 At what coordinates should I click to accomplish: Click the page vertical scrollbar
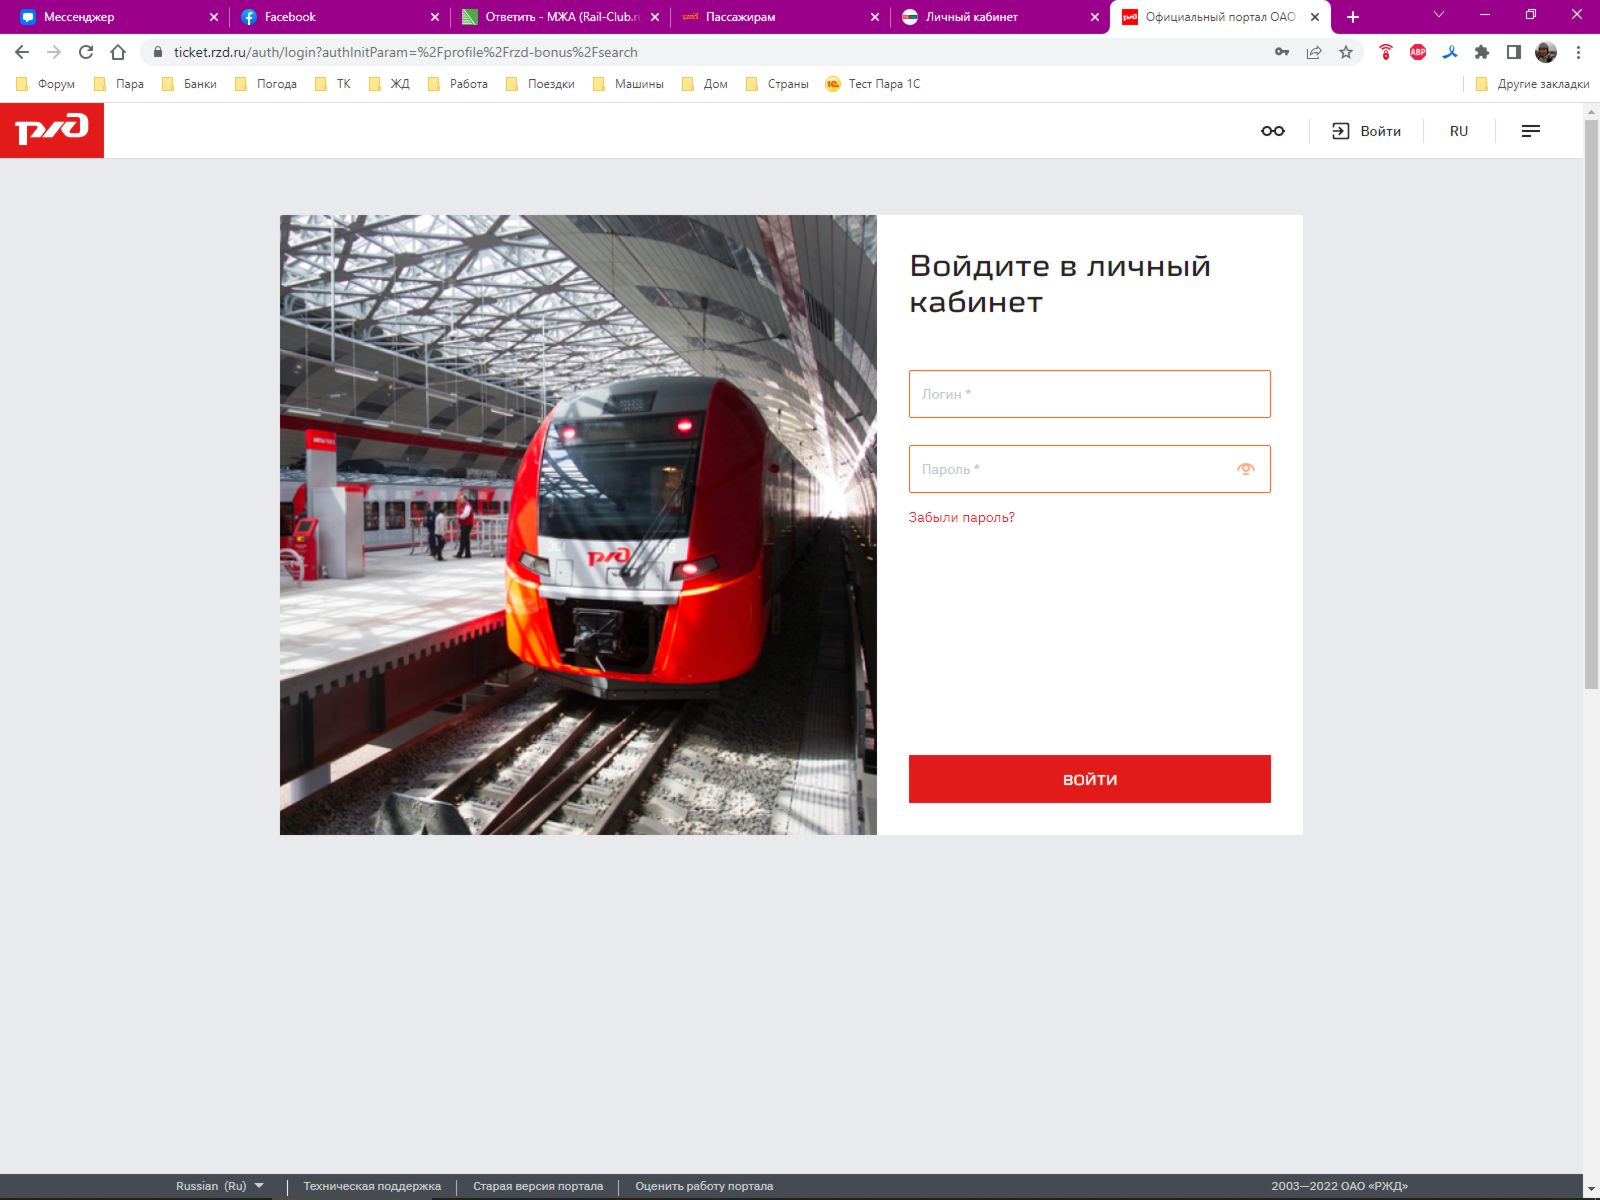(x=1591, y=400)
